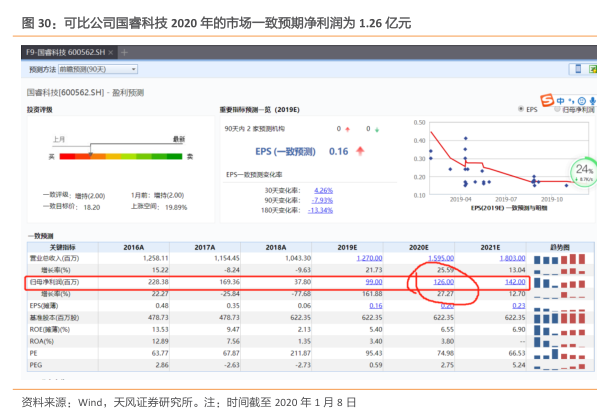Click the red segment of rating bar
The width and height of the screenshot is (597, 414).
[x=67, y=157]
